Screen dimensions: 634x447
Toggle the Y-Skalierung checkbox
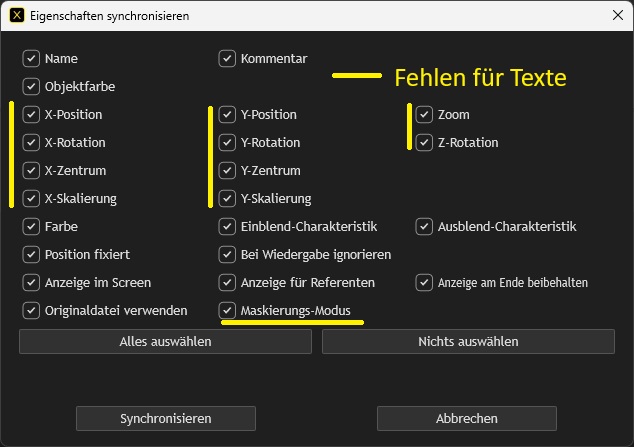[227, 198]
